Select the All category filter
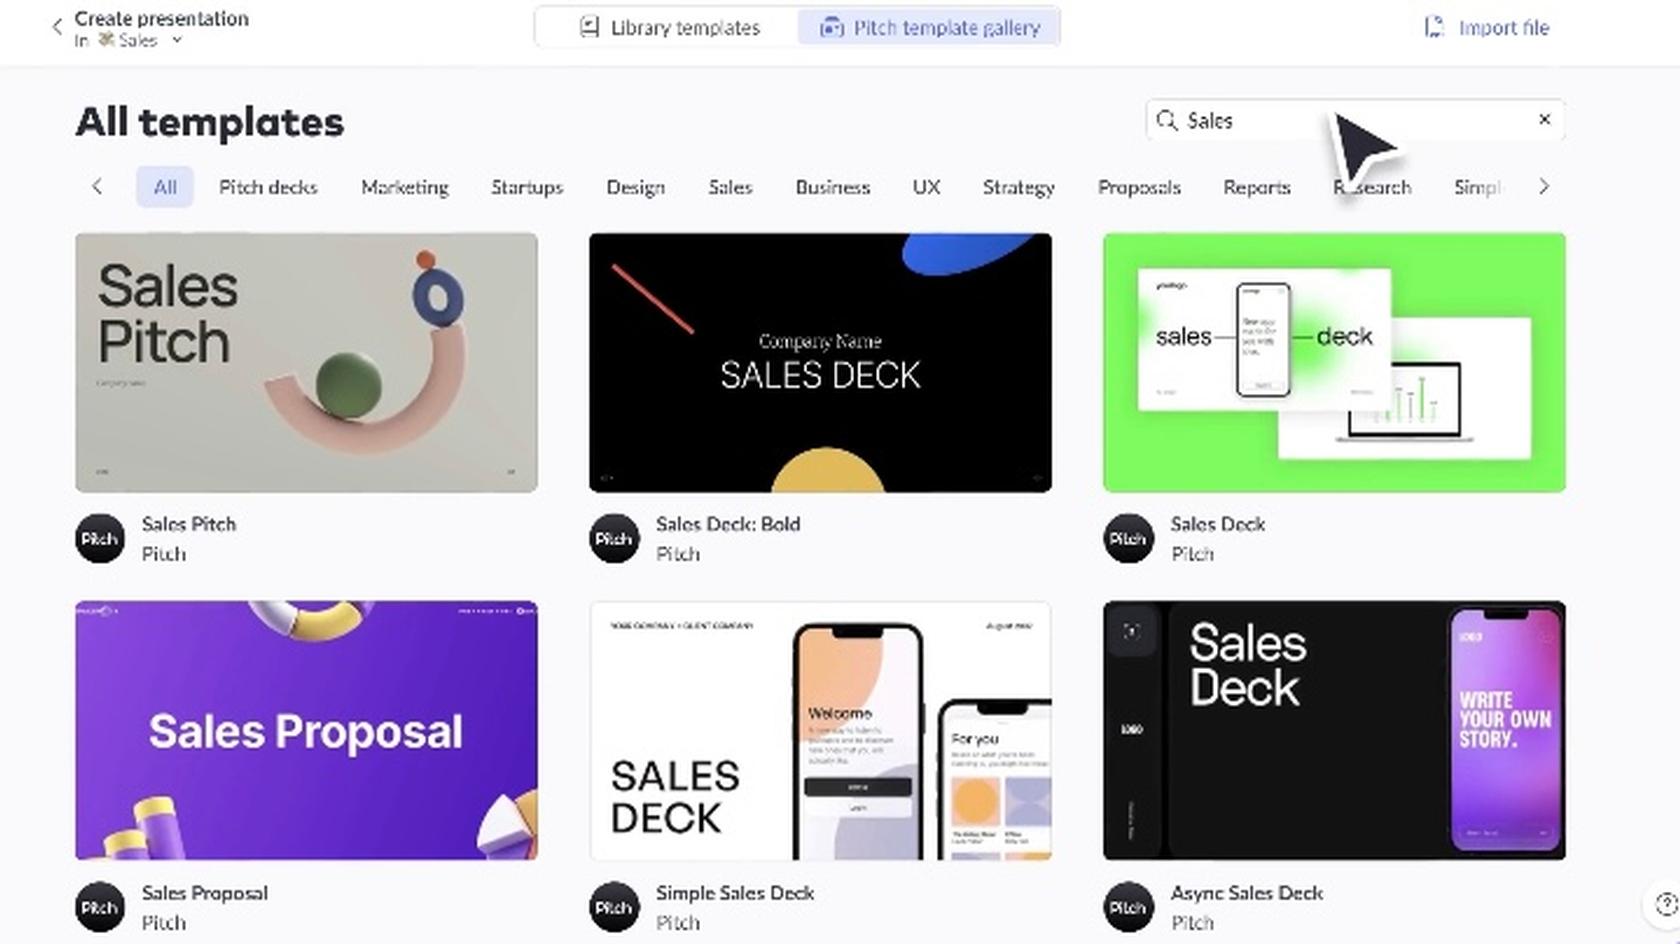 (x=165, y=187)
